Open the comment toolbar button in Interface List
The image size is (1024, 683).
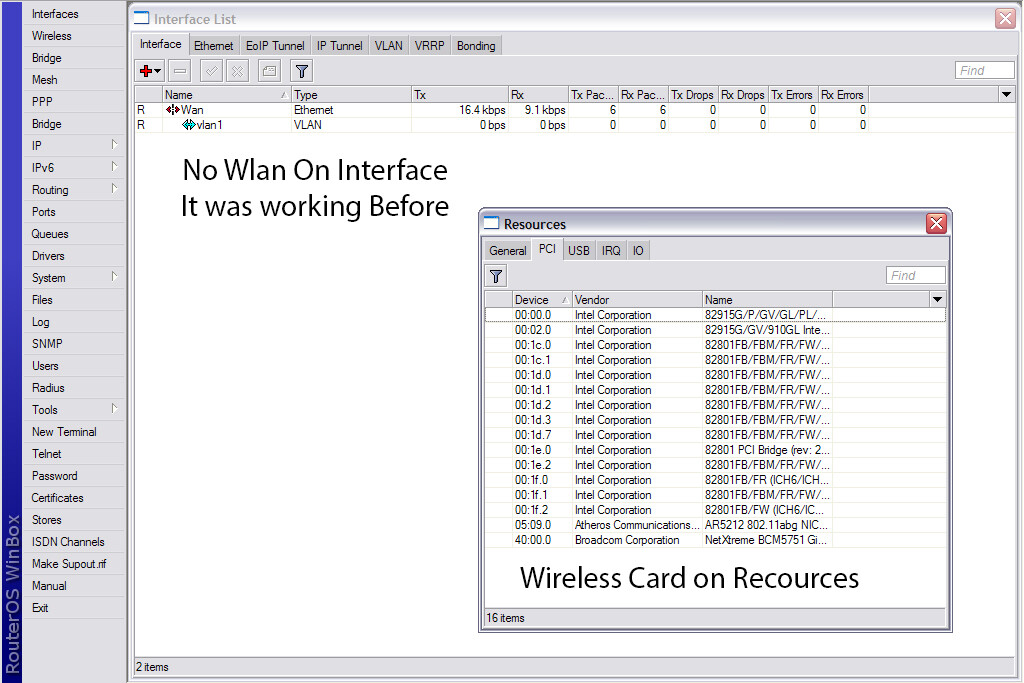269,71
